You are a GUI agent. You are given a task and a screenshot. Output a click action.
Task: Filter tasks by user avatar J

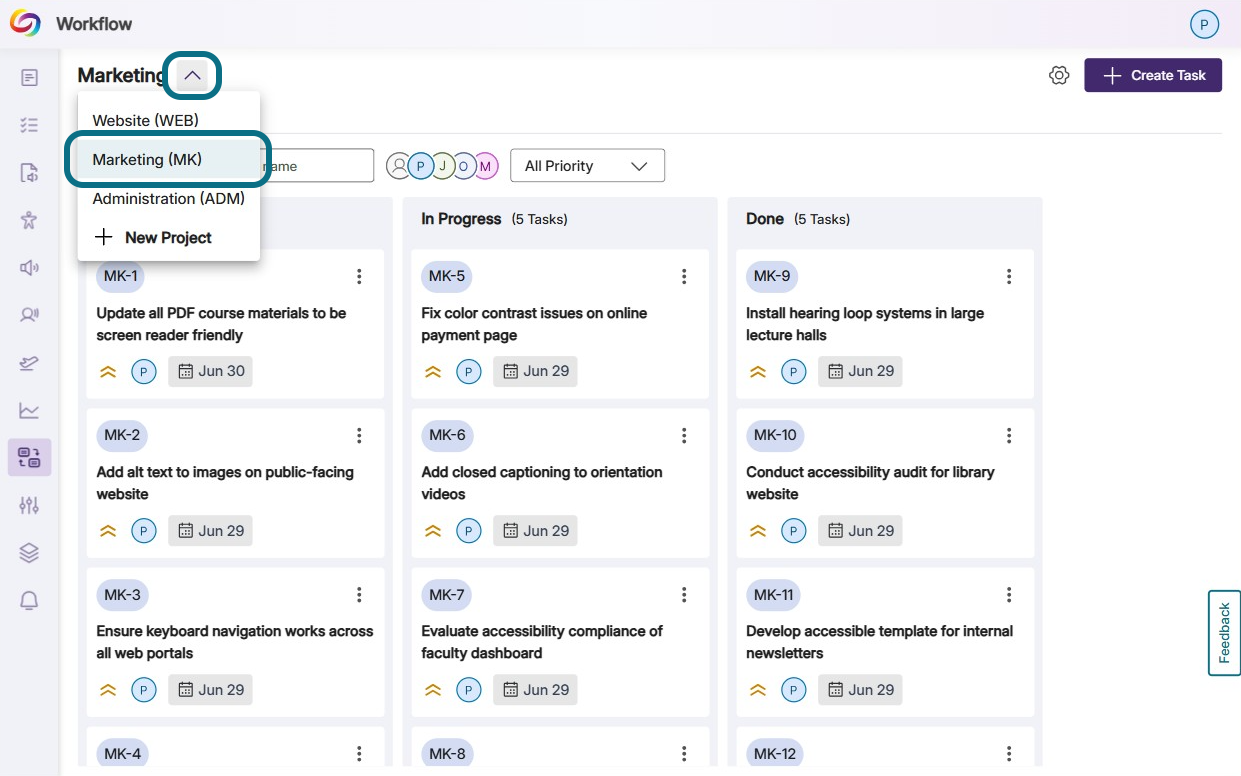click(443, 166)
